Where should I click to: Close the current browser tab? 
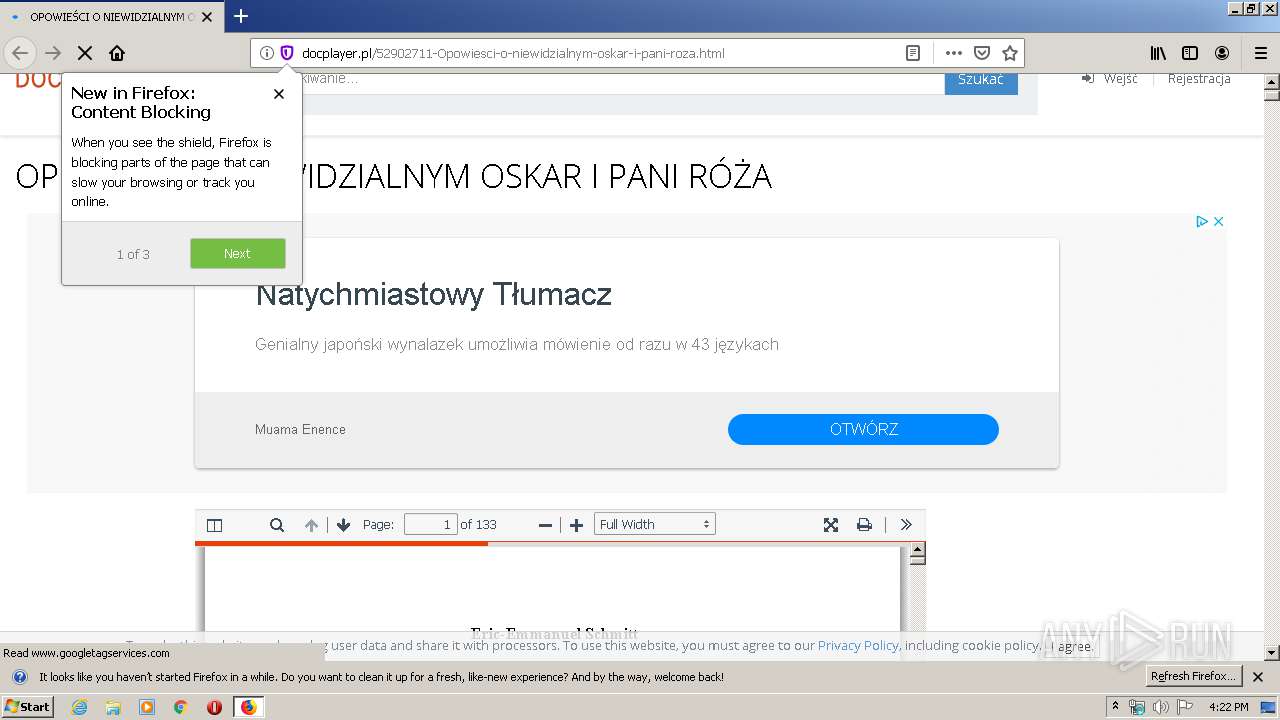coord(207,17)
